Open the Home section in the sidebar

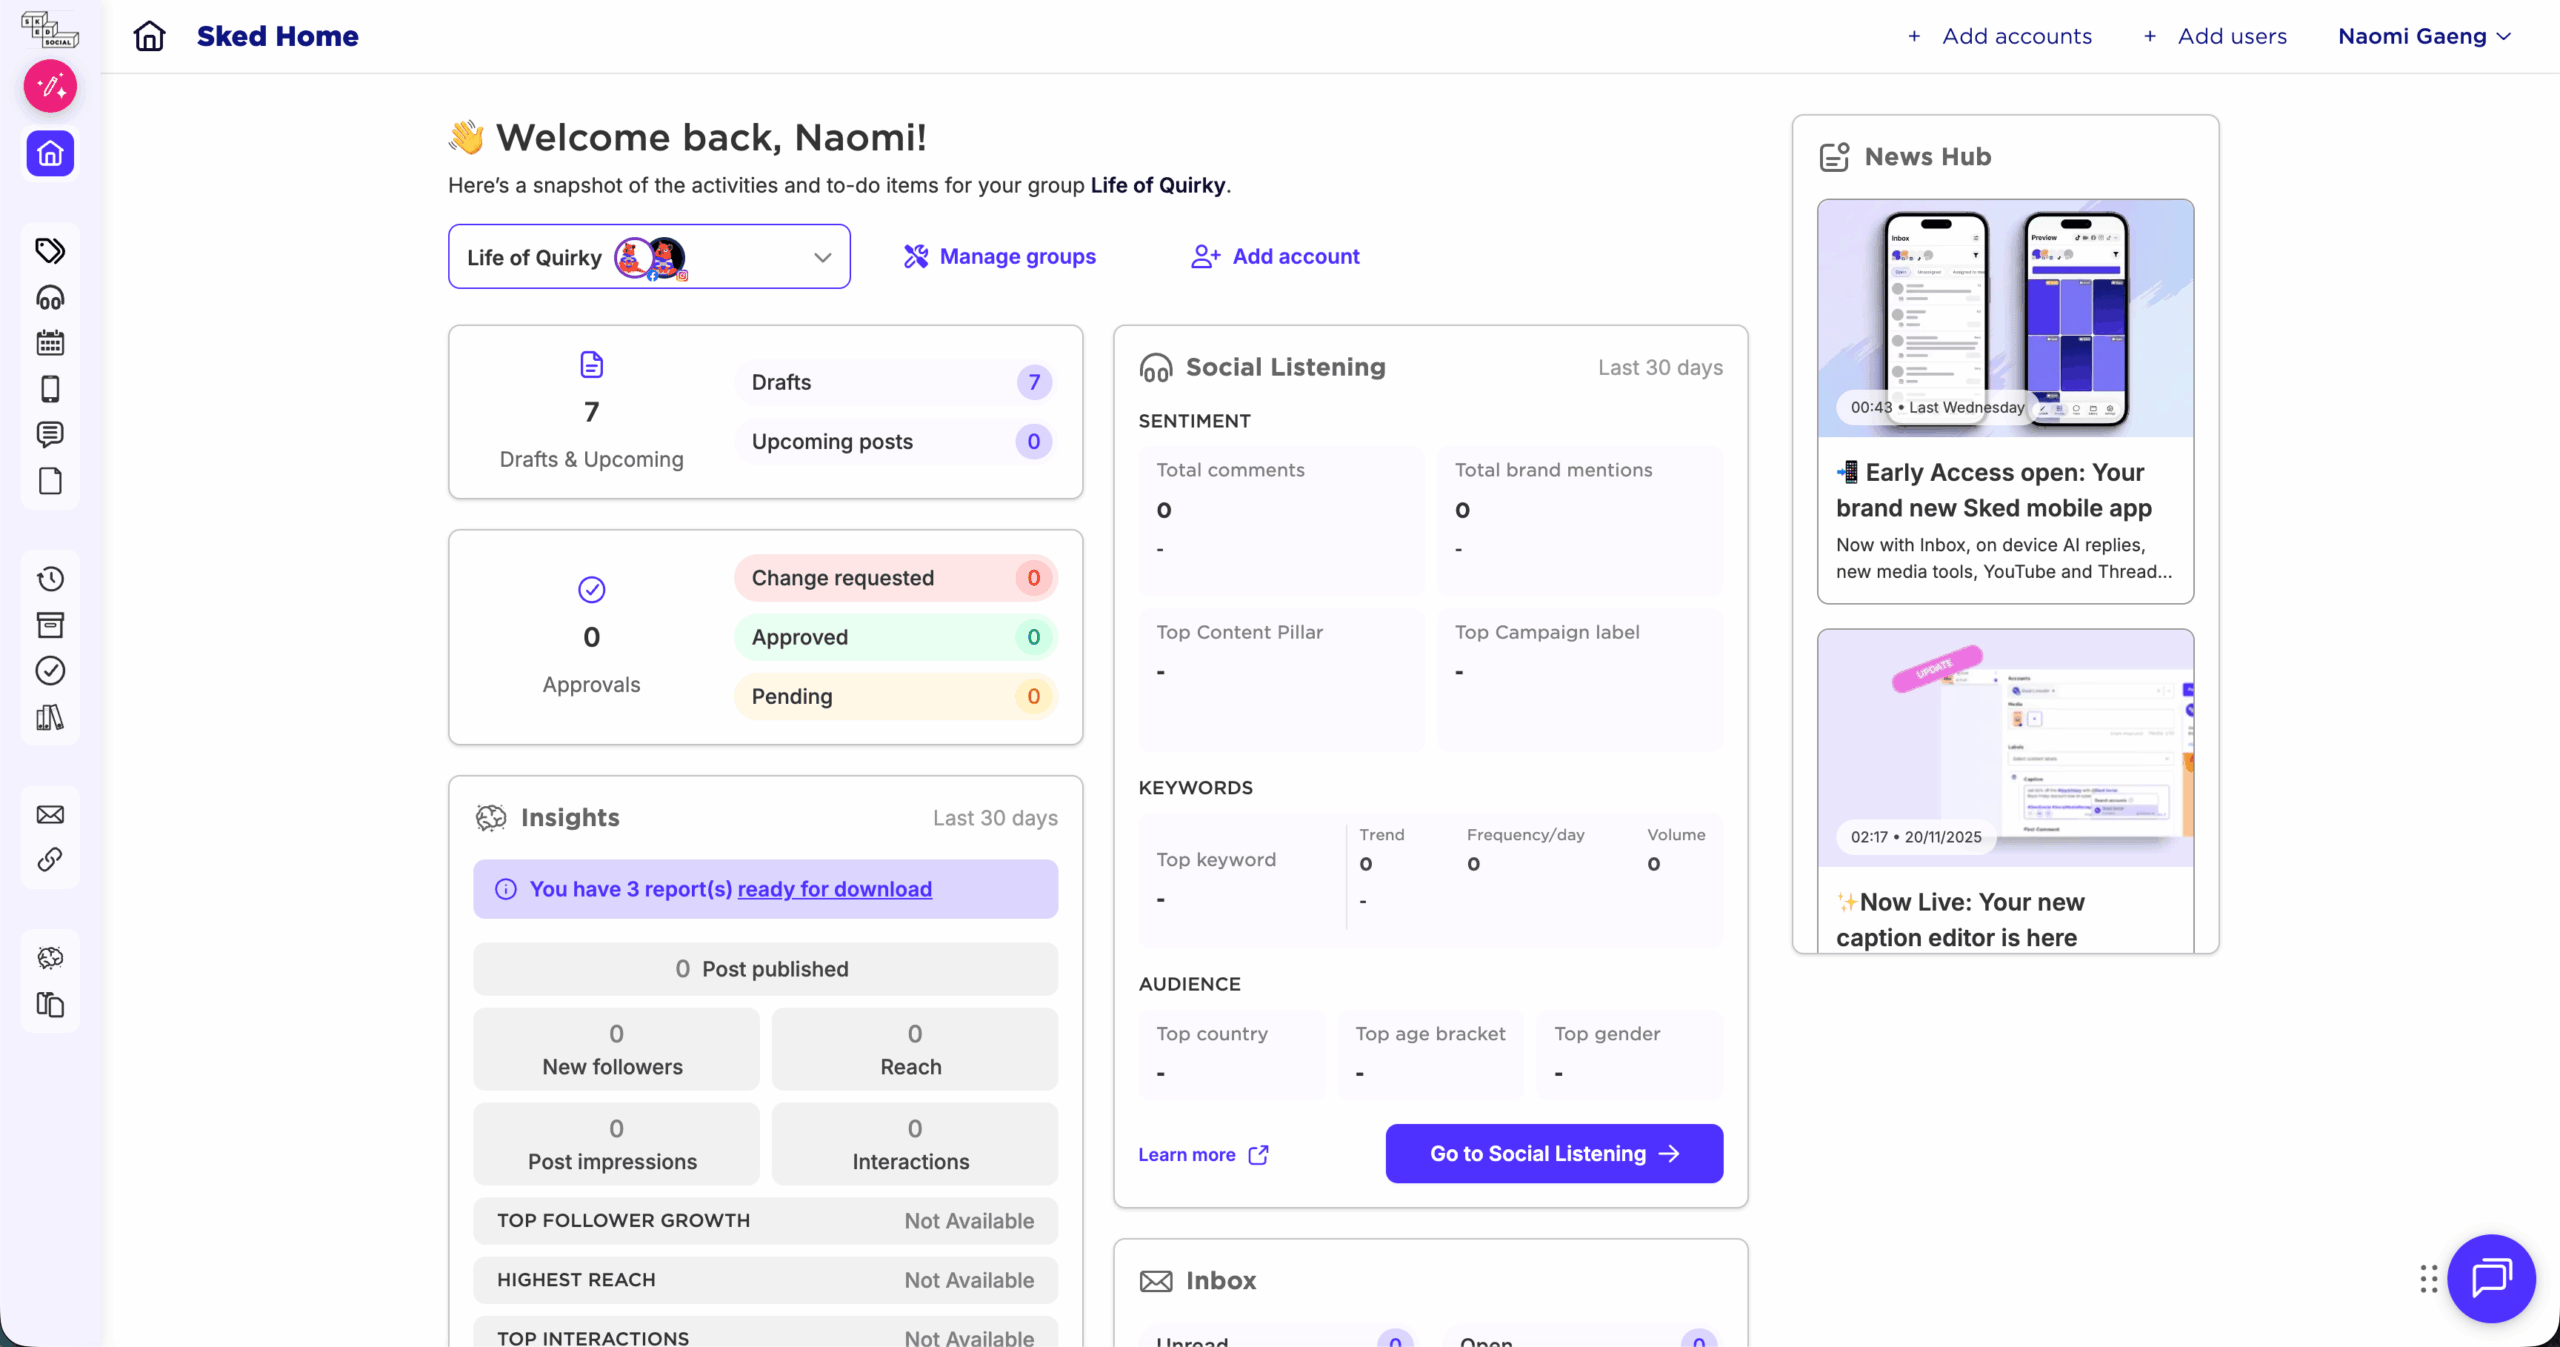(x=50, y=154)
